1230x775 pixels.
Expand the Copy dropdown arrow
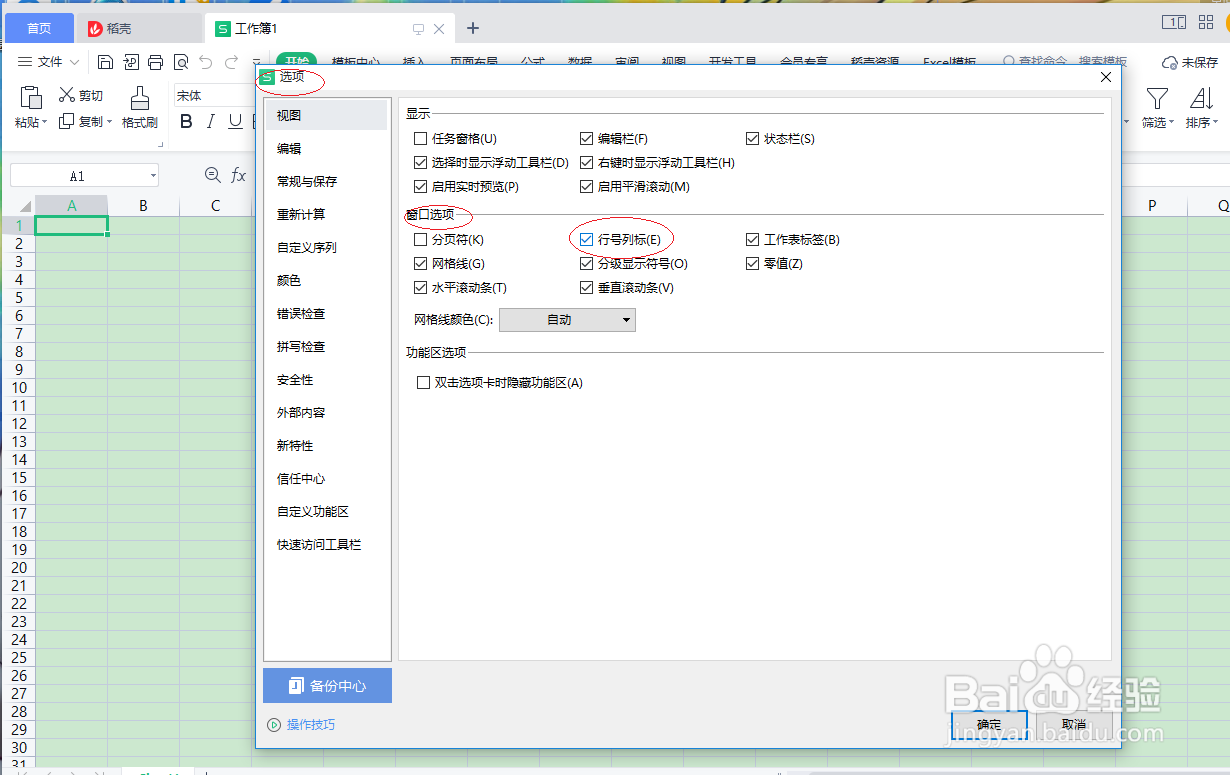[109, 122]
